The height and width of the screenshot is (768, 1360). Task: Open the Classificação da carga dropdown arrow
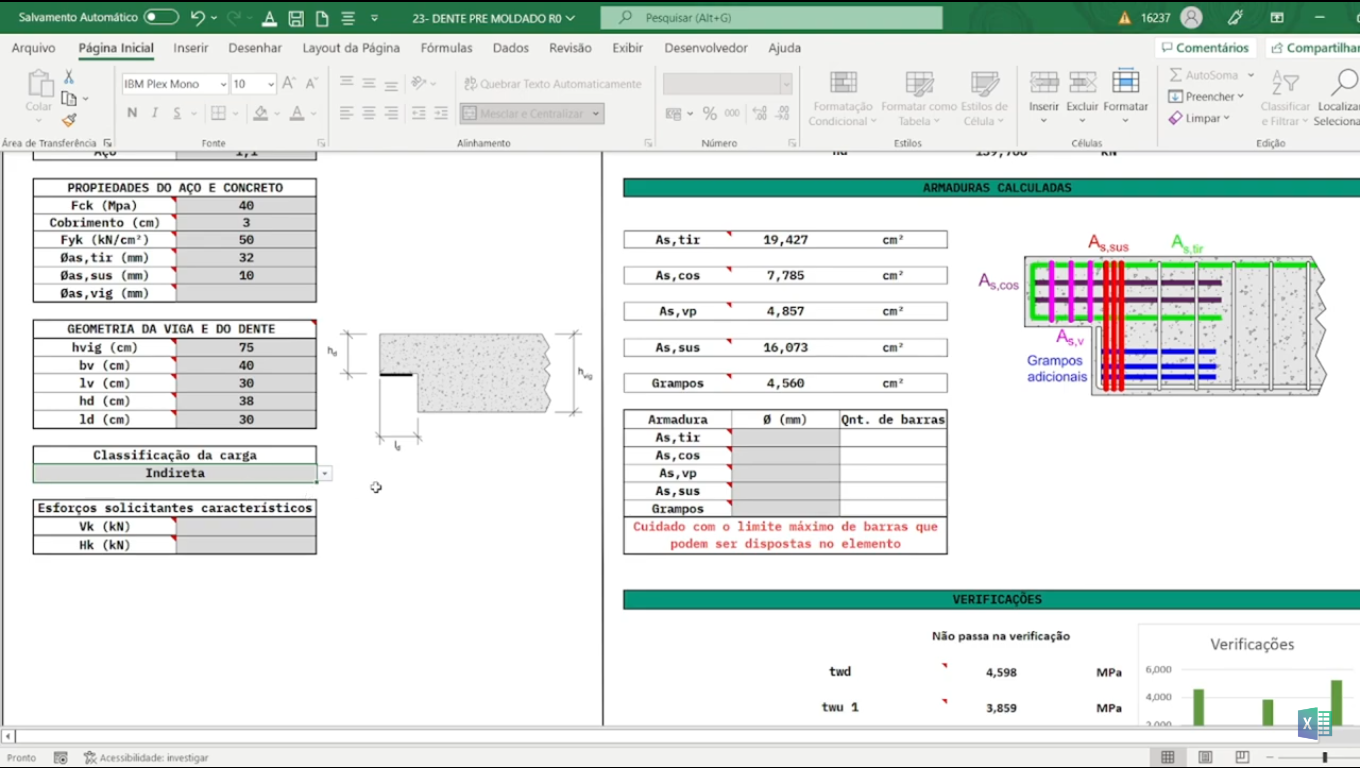point(325,473)
